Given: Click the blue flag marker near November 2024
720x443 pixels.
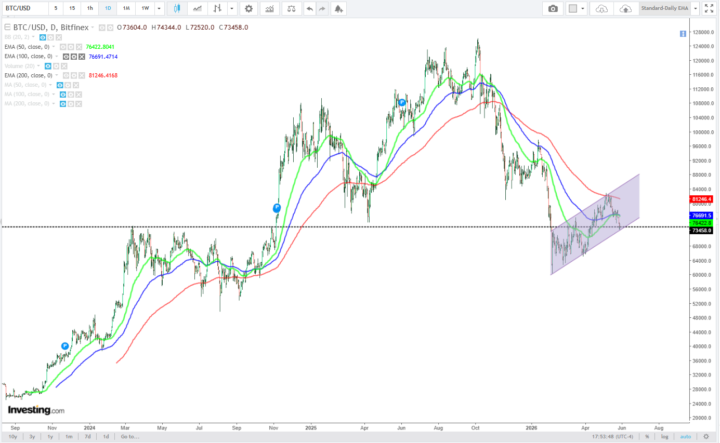Looking at the screenshot, I should tap(276, 208).
